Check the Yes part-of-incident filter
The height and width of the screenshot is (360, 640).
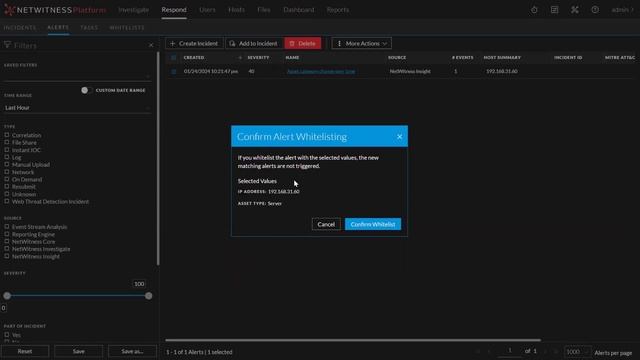7,334
